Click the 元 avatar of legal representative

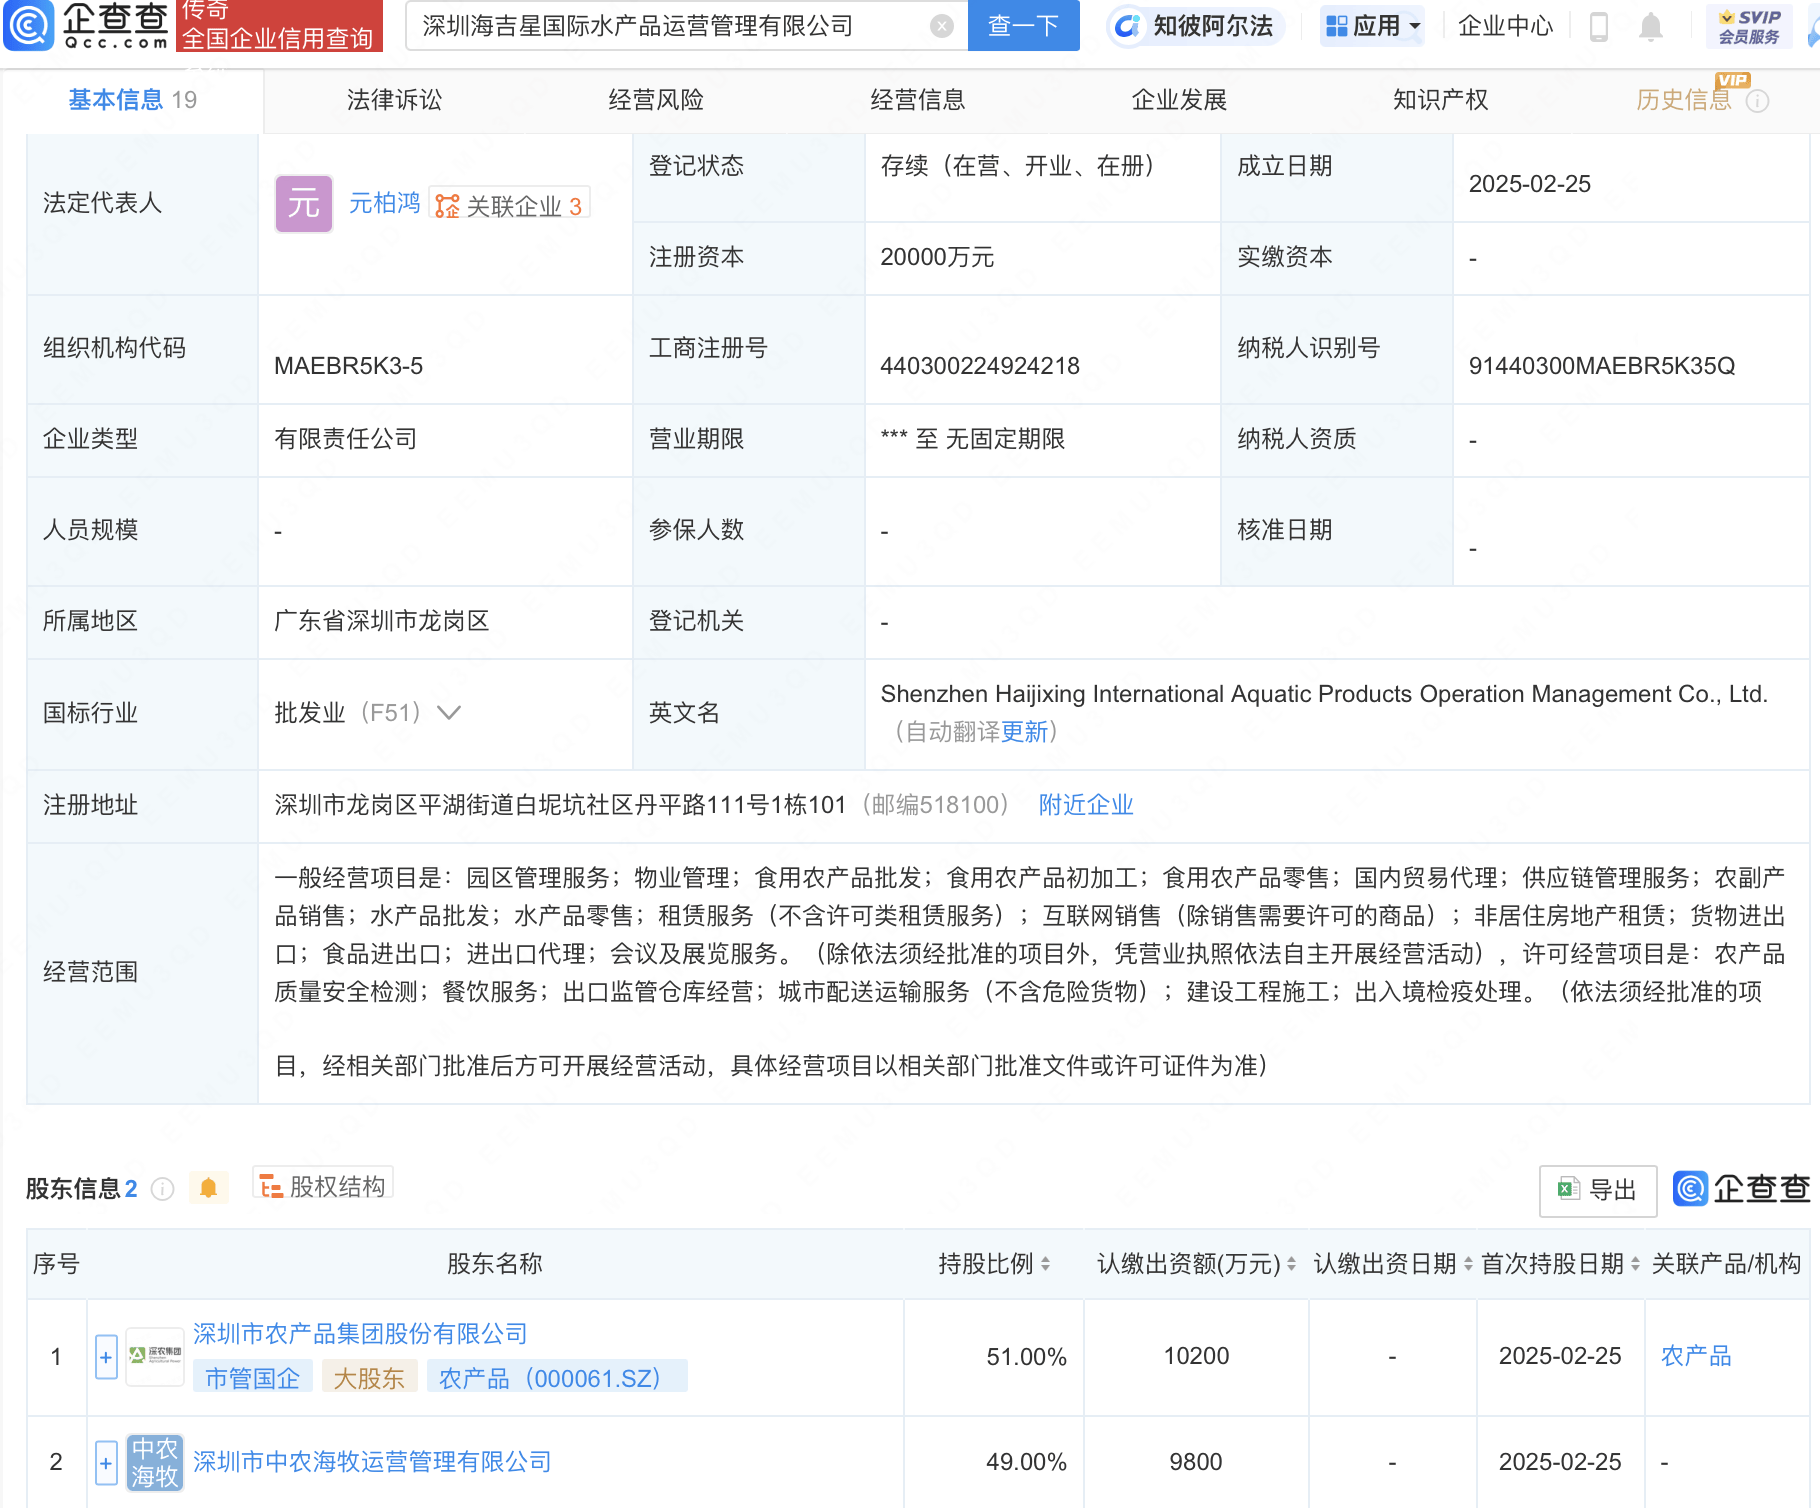pos(304,204)
